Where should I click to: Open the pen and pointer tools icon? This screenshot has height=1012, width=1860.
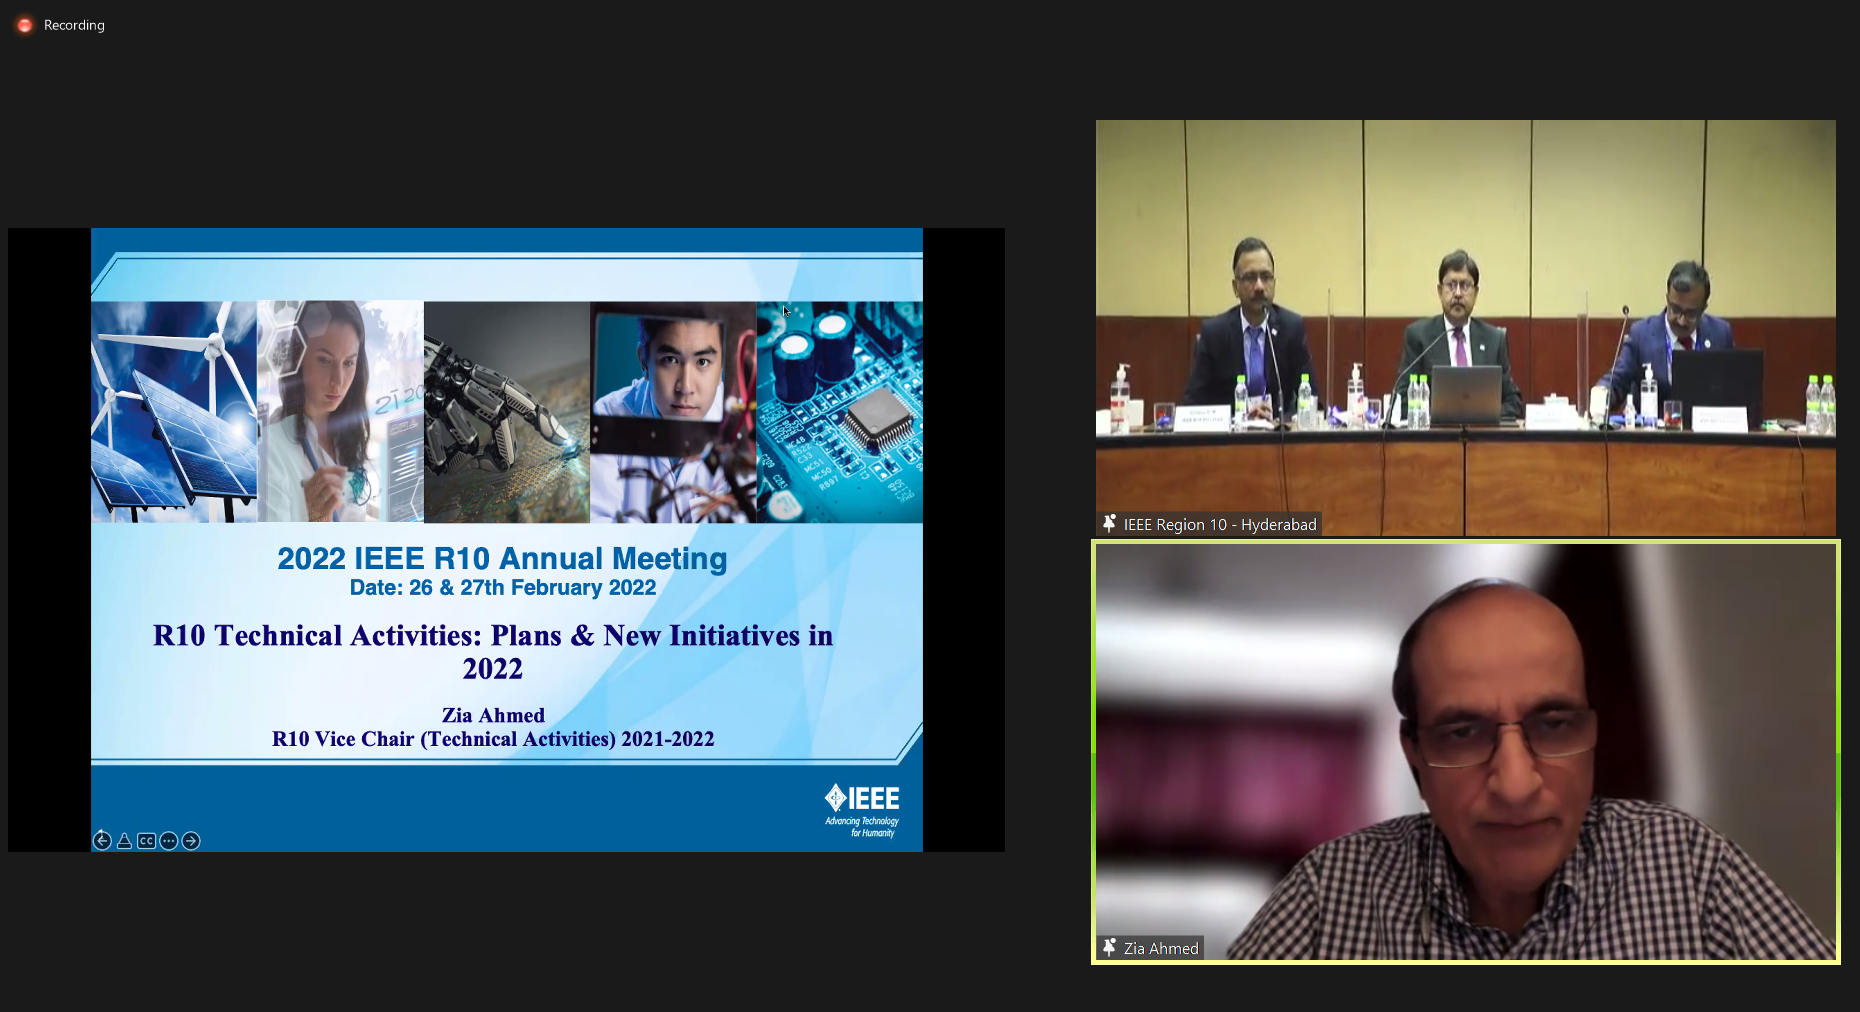[x=124, y=841]
